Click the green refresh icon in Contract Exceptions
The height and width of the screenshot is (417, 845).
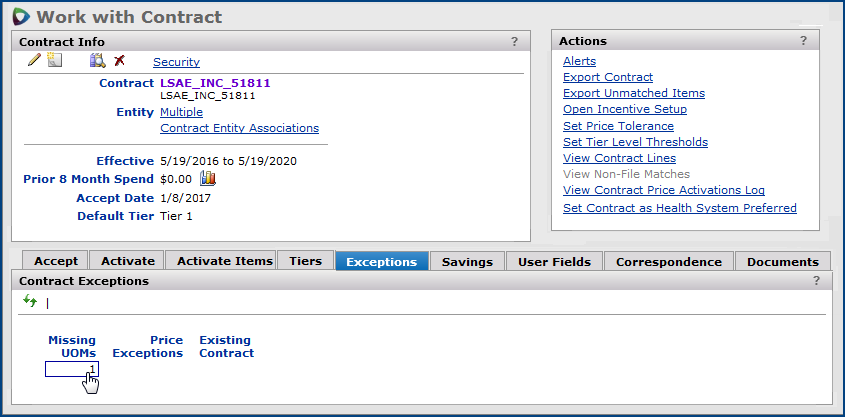[30, 301]
